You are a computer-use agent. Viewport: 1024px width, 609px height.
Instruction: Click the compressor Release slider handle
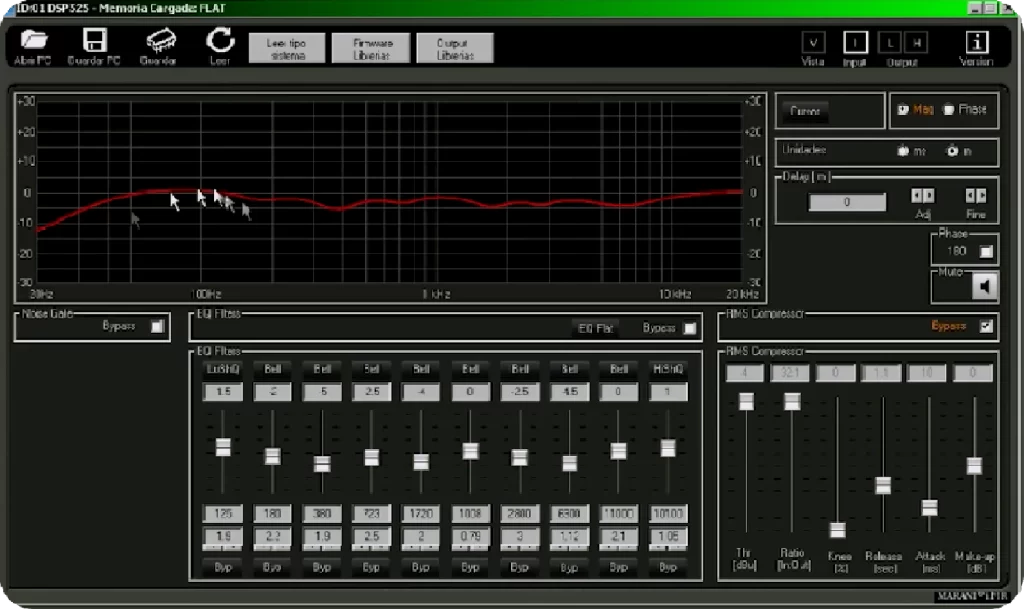click(882, 486)
